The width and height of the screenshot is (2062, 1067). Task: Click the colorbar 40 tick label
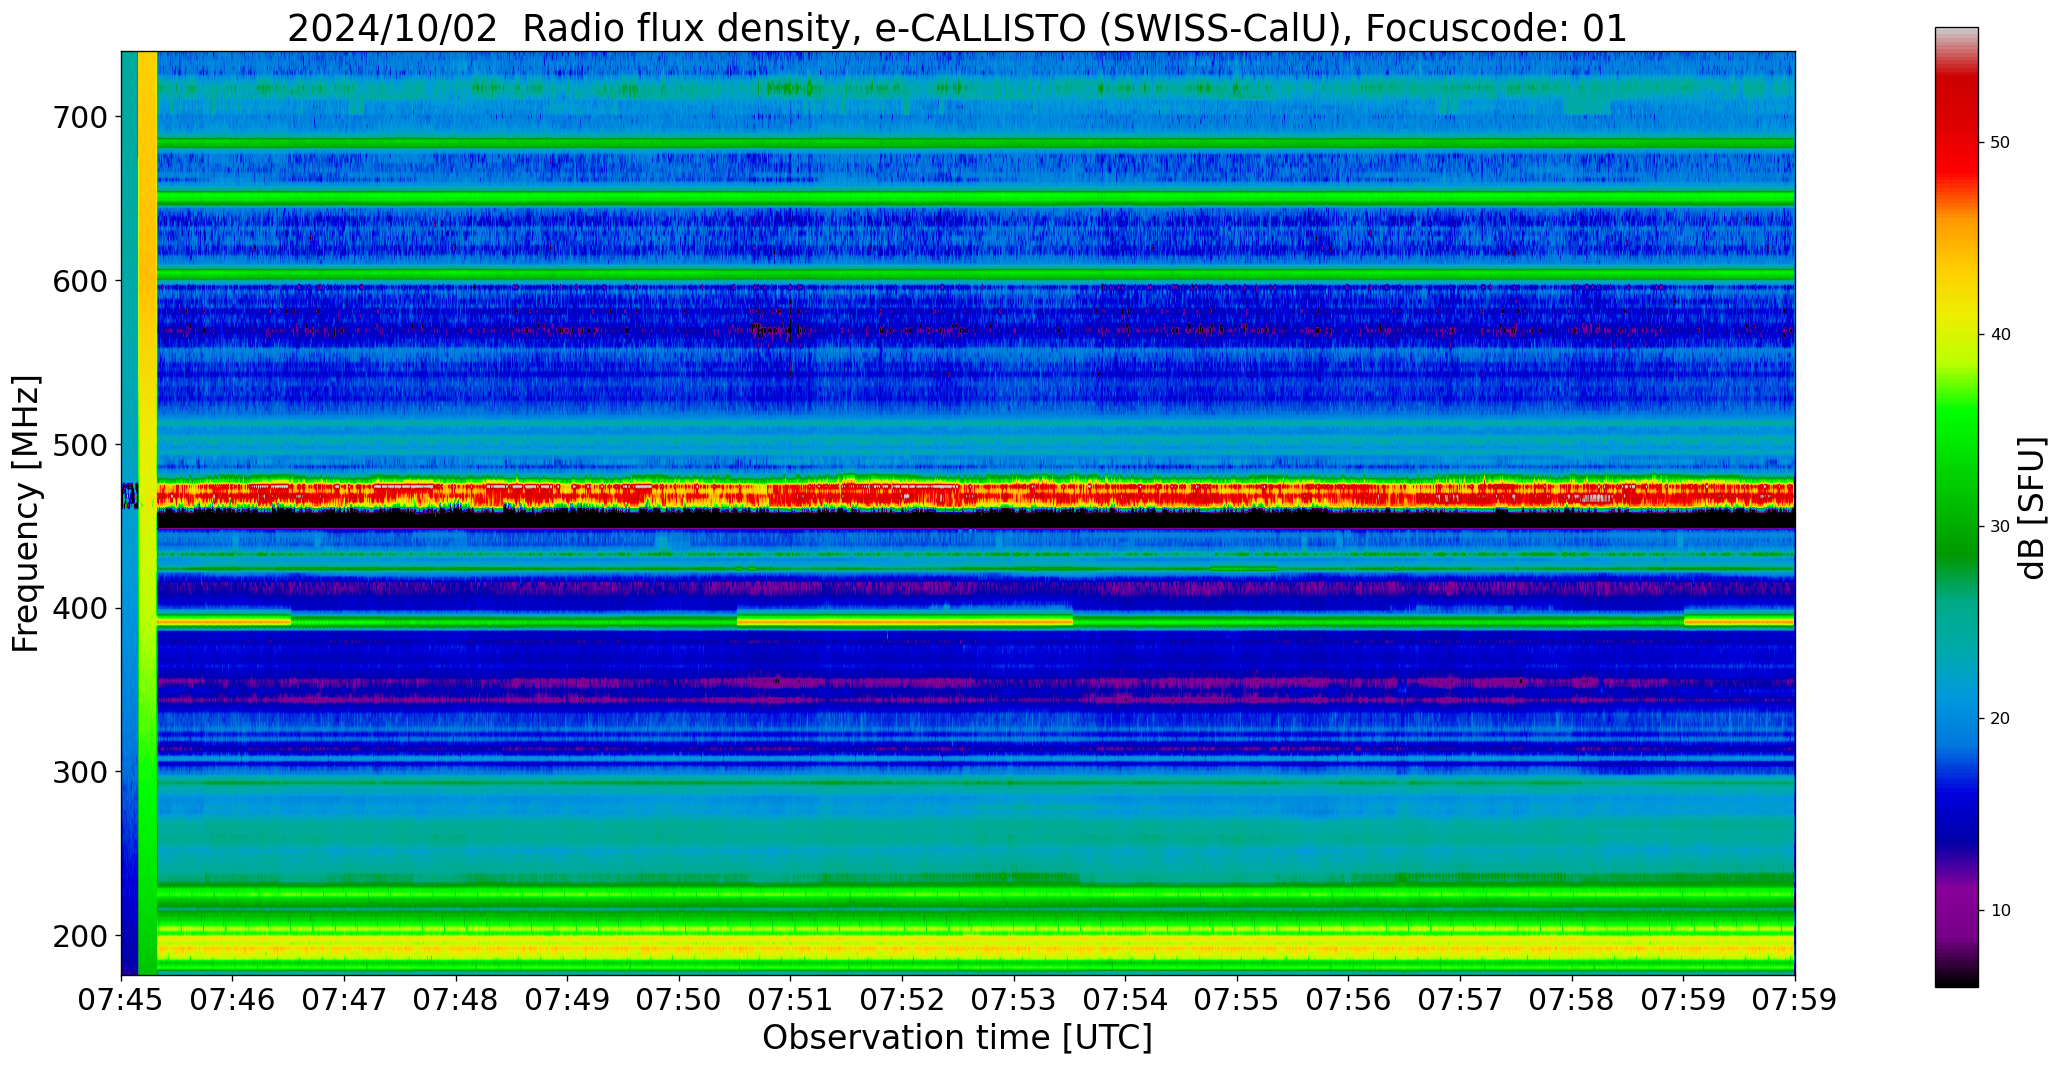[2000, 335]
